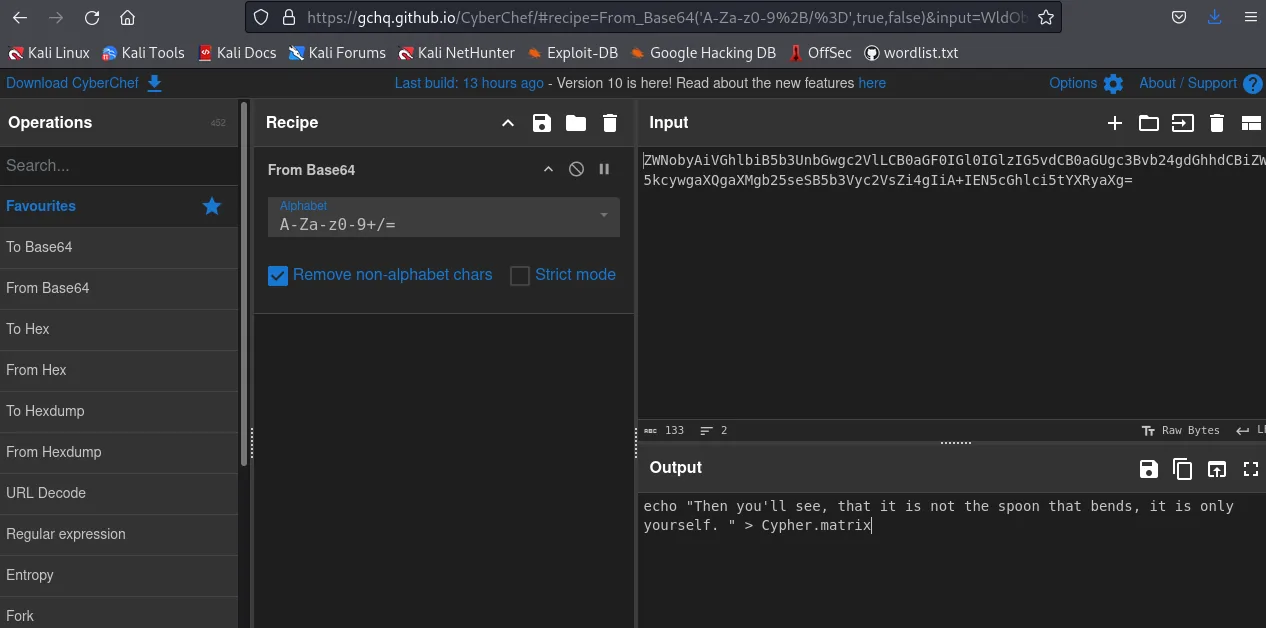This screenshot has width=1266, height=628.
Task: Follow the 'here' new features link
Action: point(872,83)
